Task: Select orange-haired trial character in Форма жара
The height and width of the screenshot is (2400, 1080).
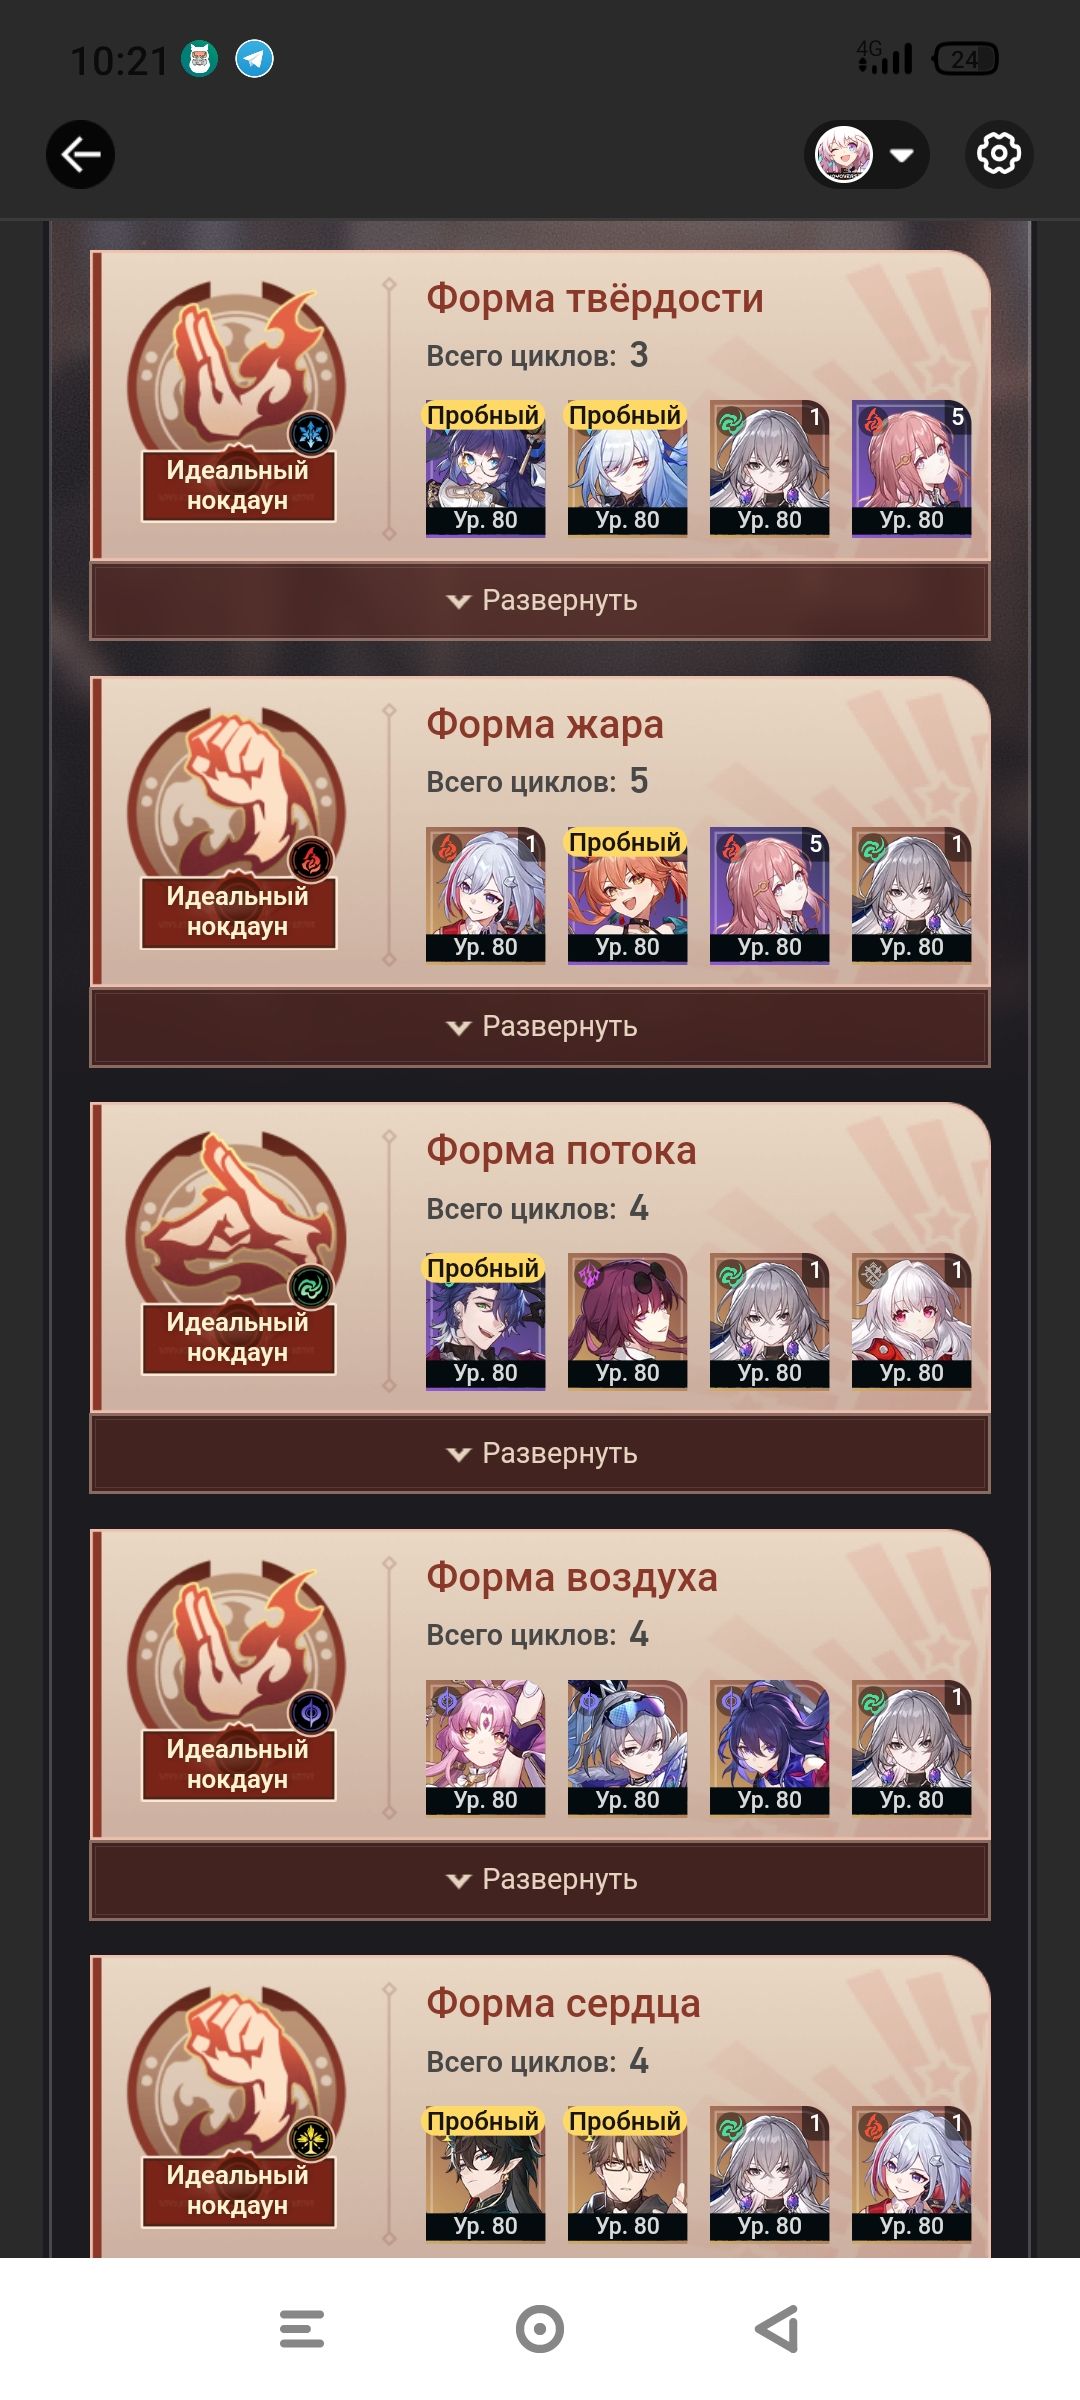Action: [628, 895]
